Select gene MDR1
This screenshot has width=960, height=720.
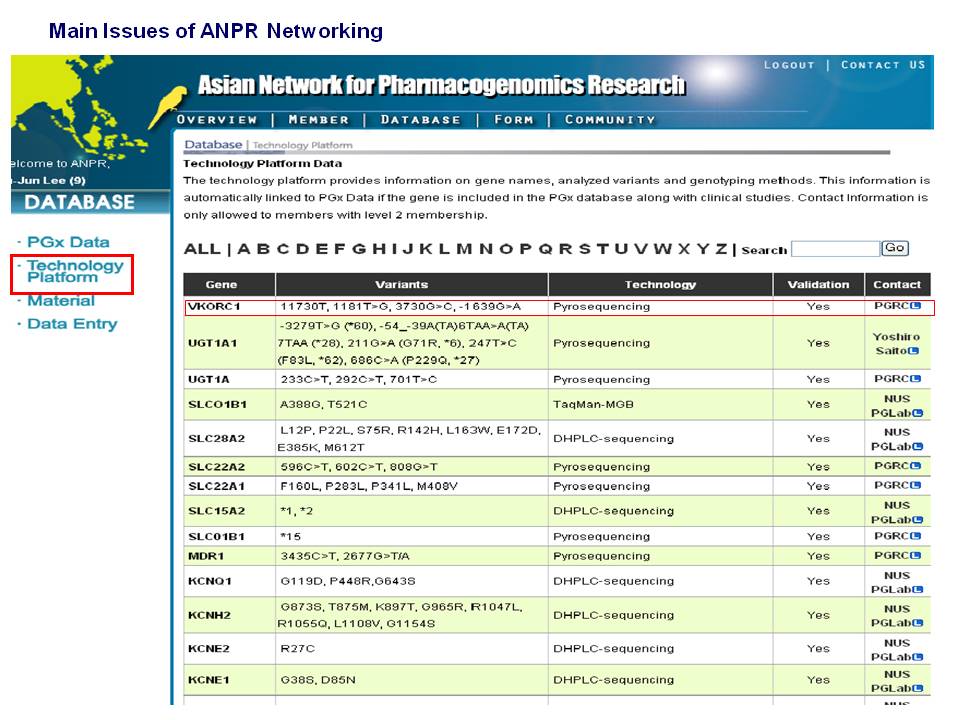click(206, 556)
